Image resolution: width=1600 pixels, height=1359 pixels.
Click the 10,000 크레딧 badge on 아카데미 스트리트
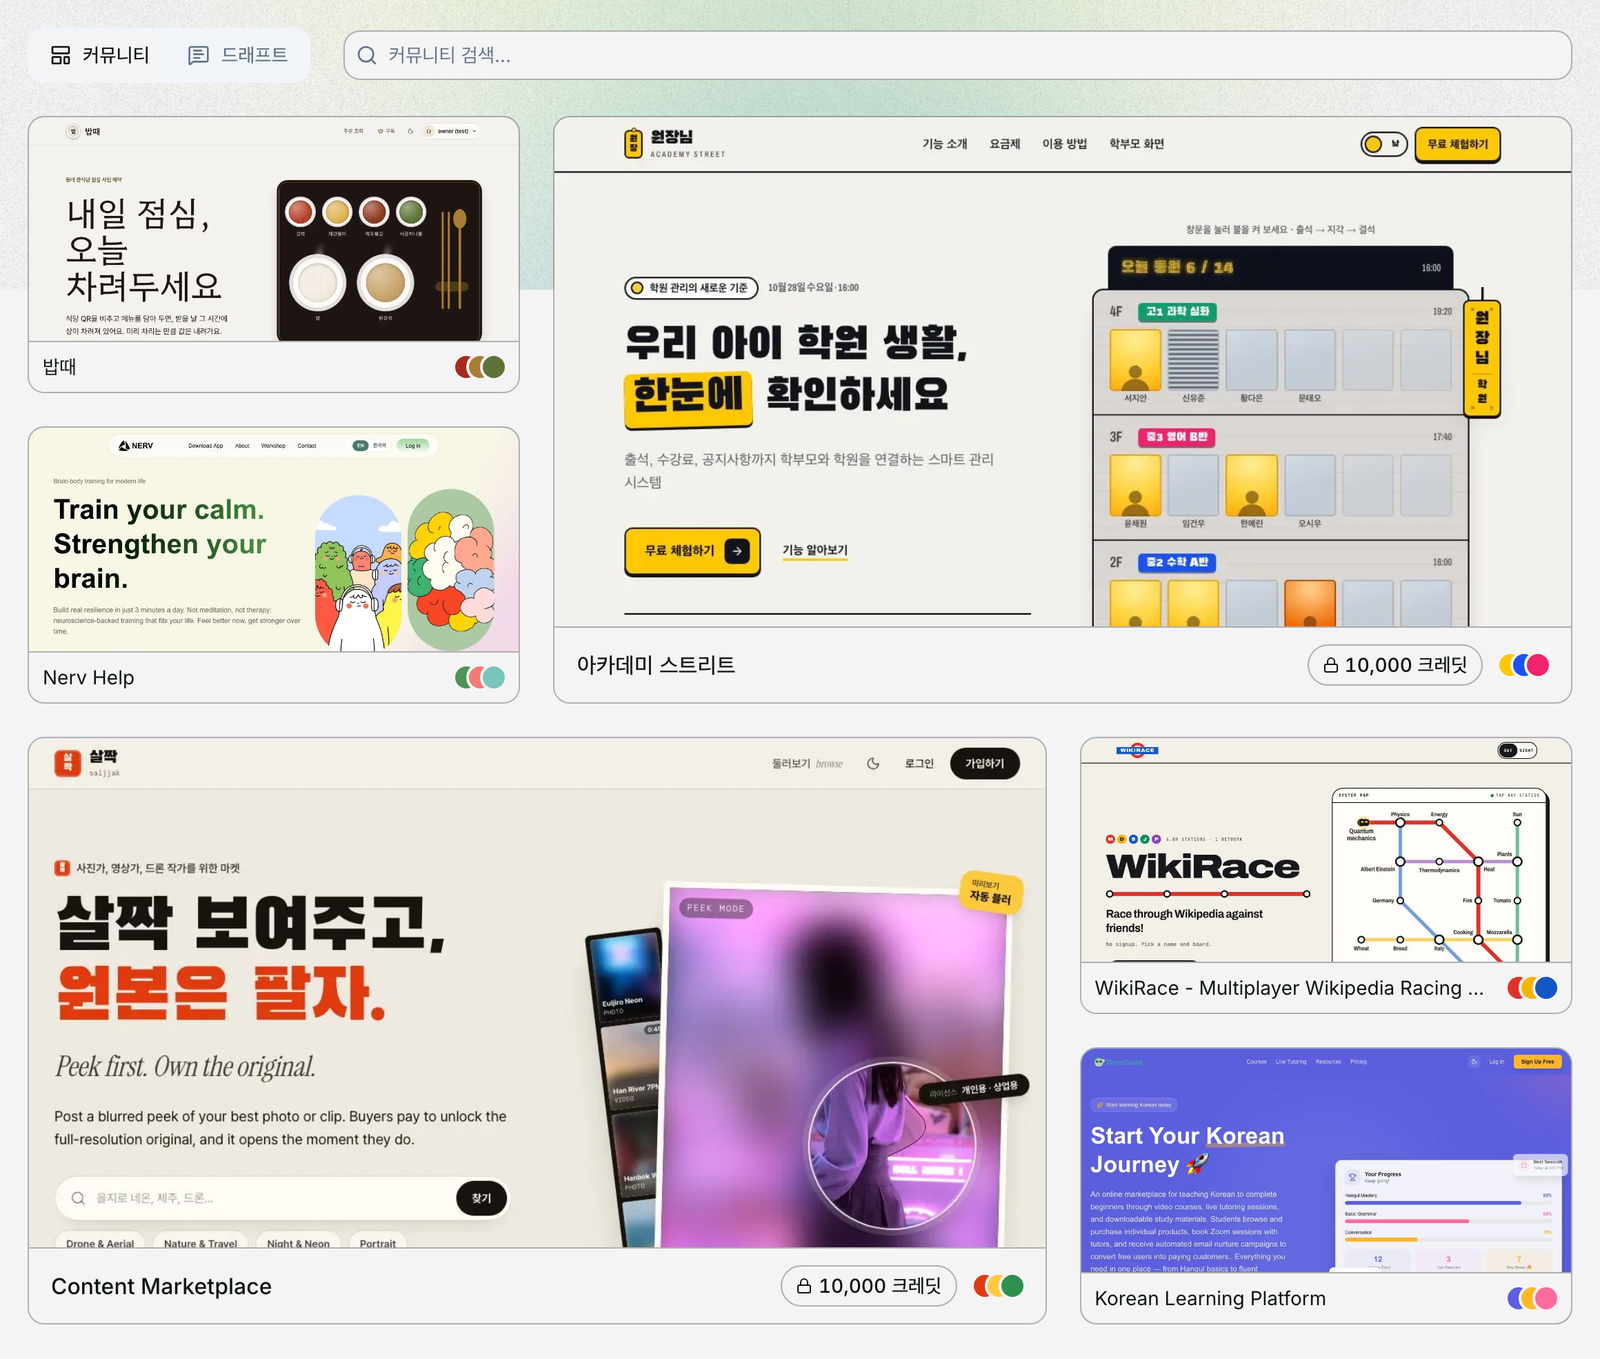[x=1395, y=665]
